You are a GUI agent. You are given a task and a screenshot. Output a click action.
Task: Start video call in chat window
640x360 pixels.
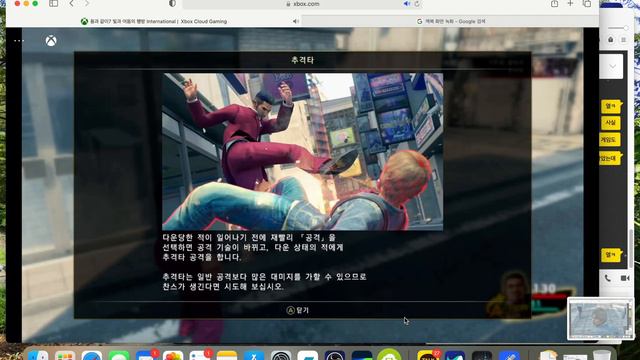(x=624, y=278)
